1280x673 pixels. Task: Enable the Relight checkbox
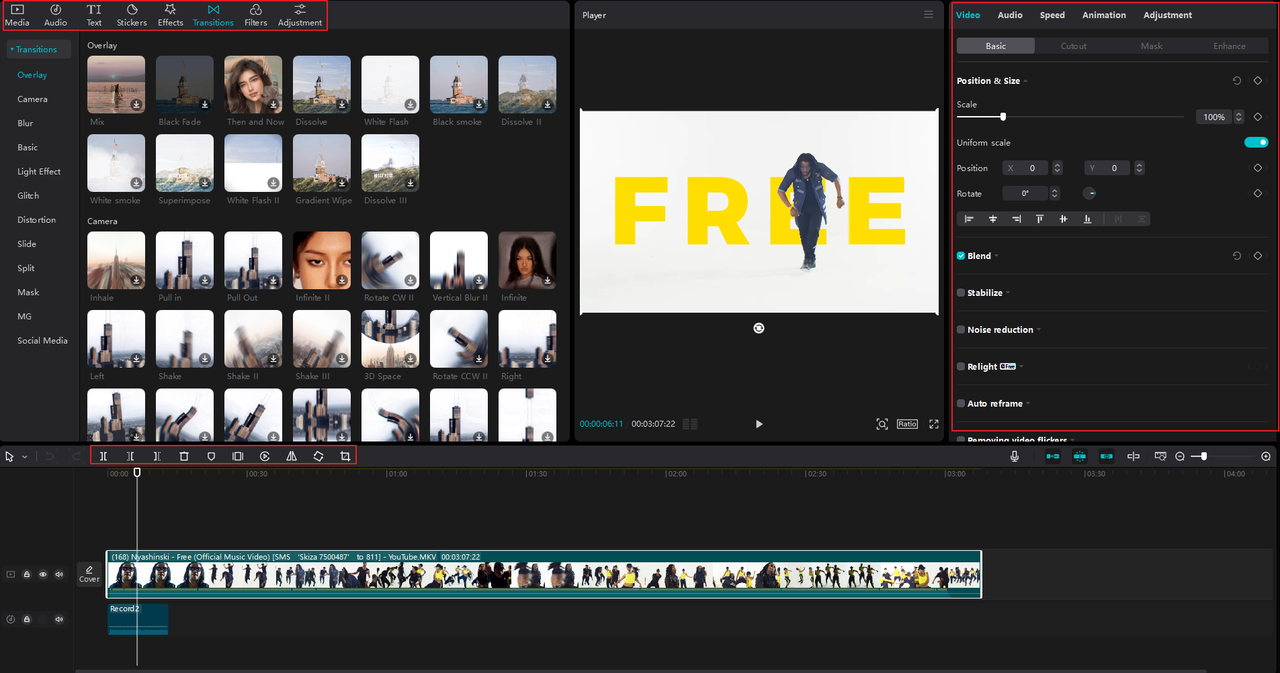[961, 367]
